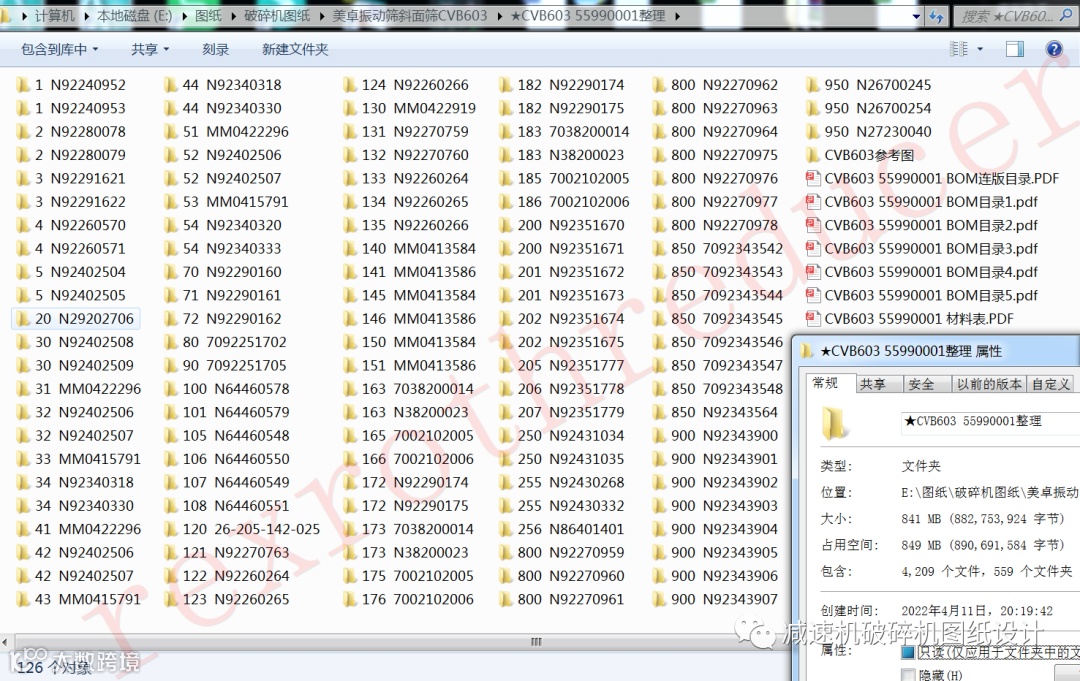Go to 破碎机图纸 in breadcrumb
The height and width of the screenshot is (681, 1080).
tap(277, 16)
